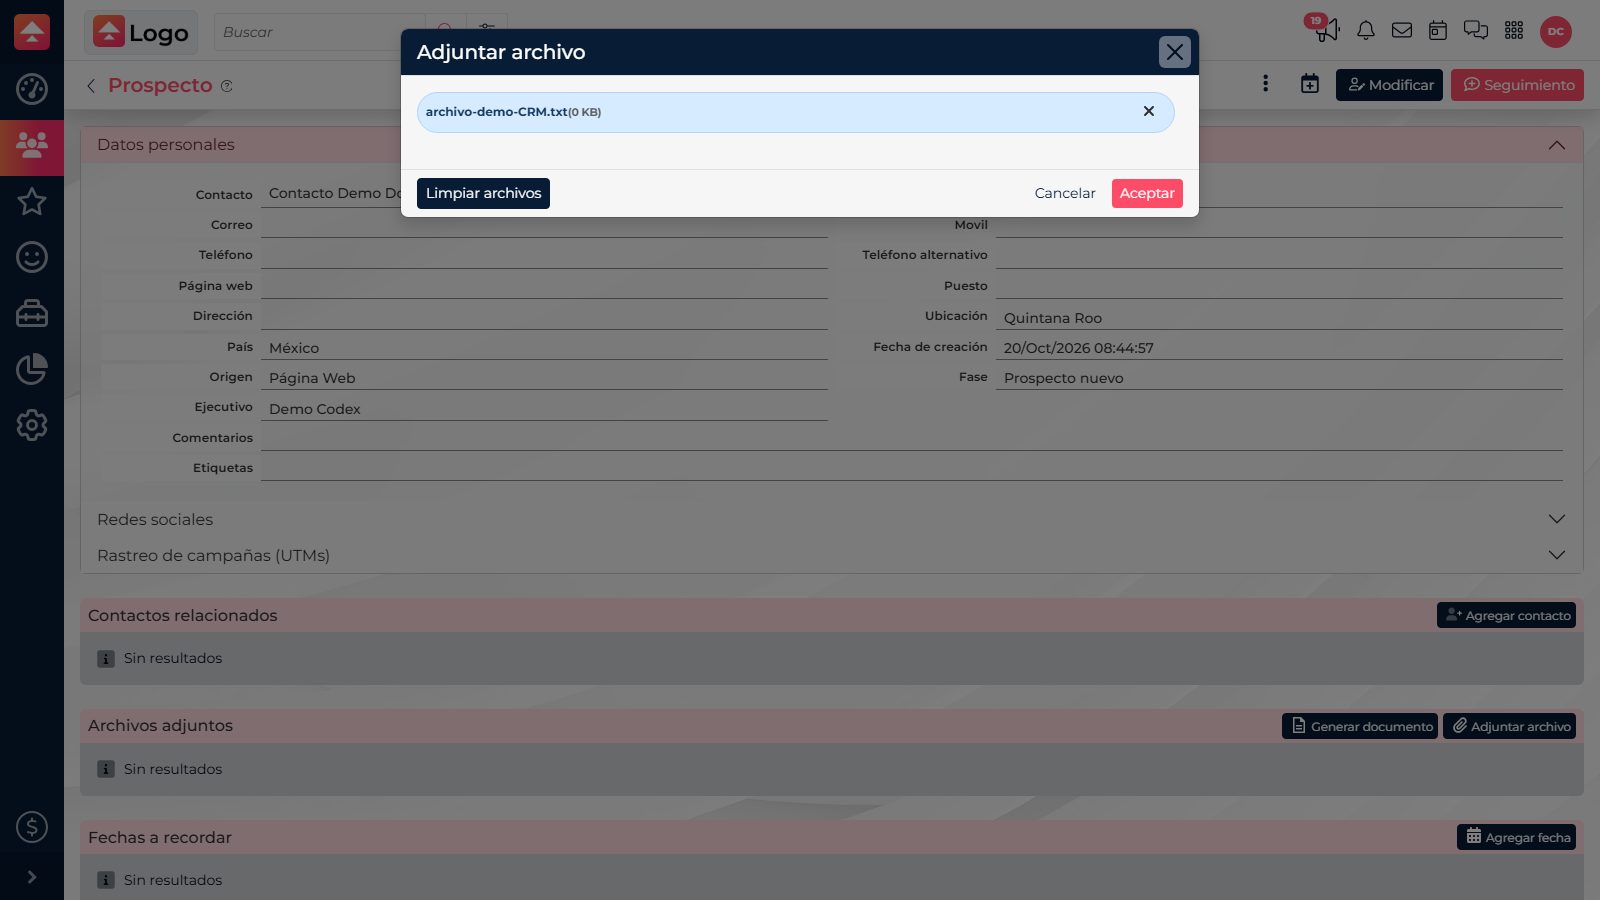
Task: Open the pie chart reports icon
Action: [x=32, y=369]
